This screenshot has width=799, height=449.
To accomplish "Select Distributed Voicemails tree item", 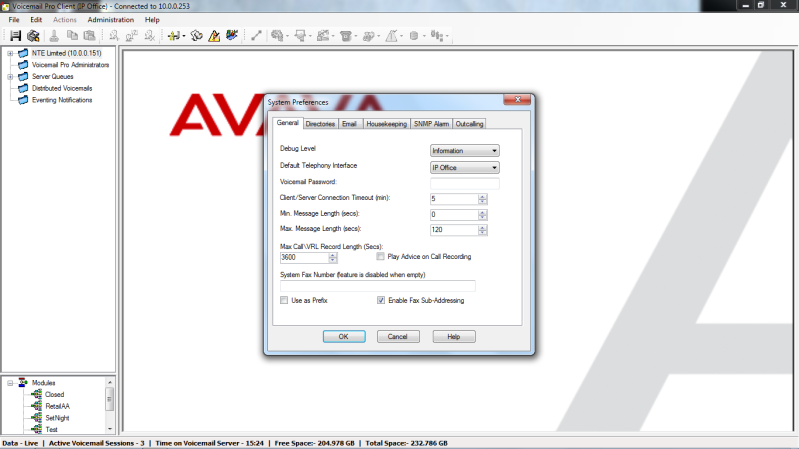I will [62, 88].
